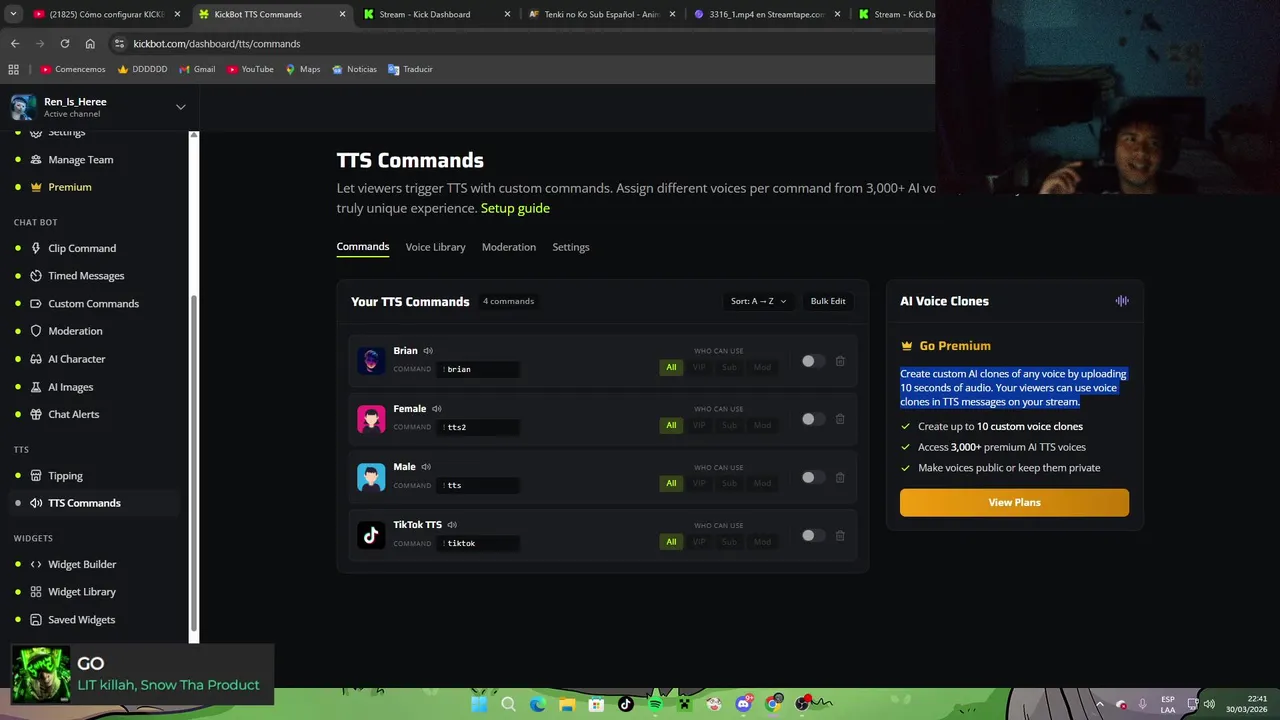Select the Commands tab
Viewport: 1280px width, 720px height.
pos(363,247)
